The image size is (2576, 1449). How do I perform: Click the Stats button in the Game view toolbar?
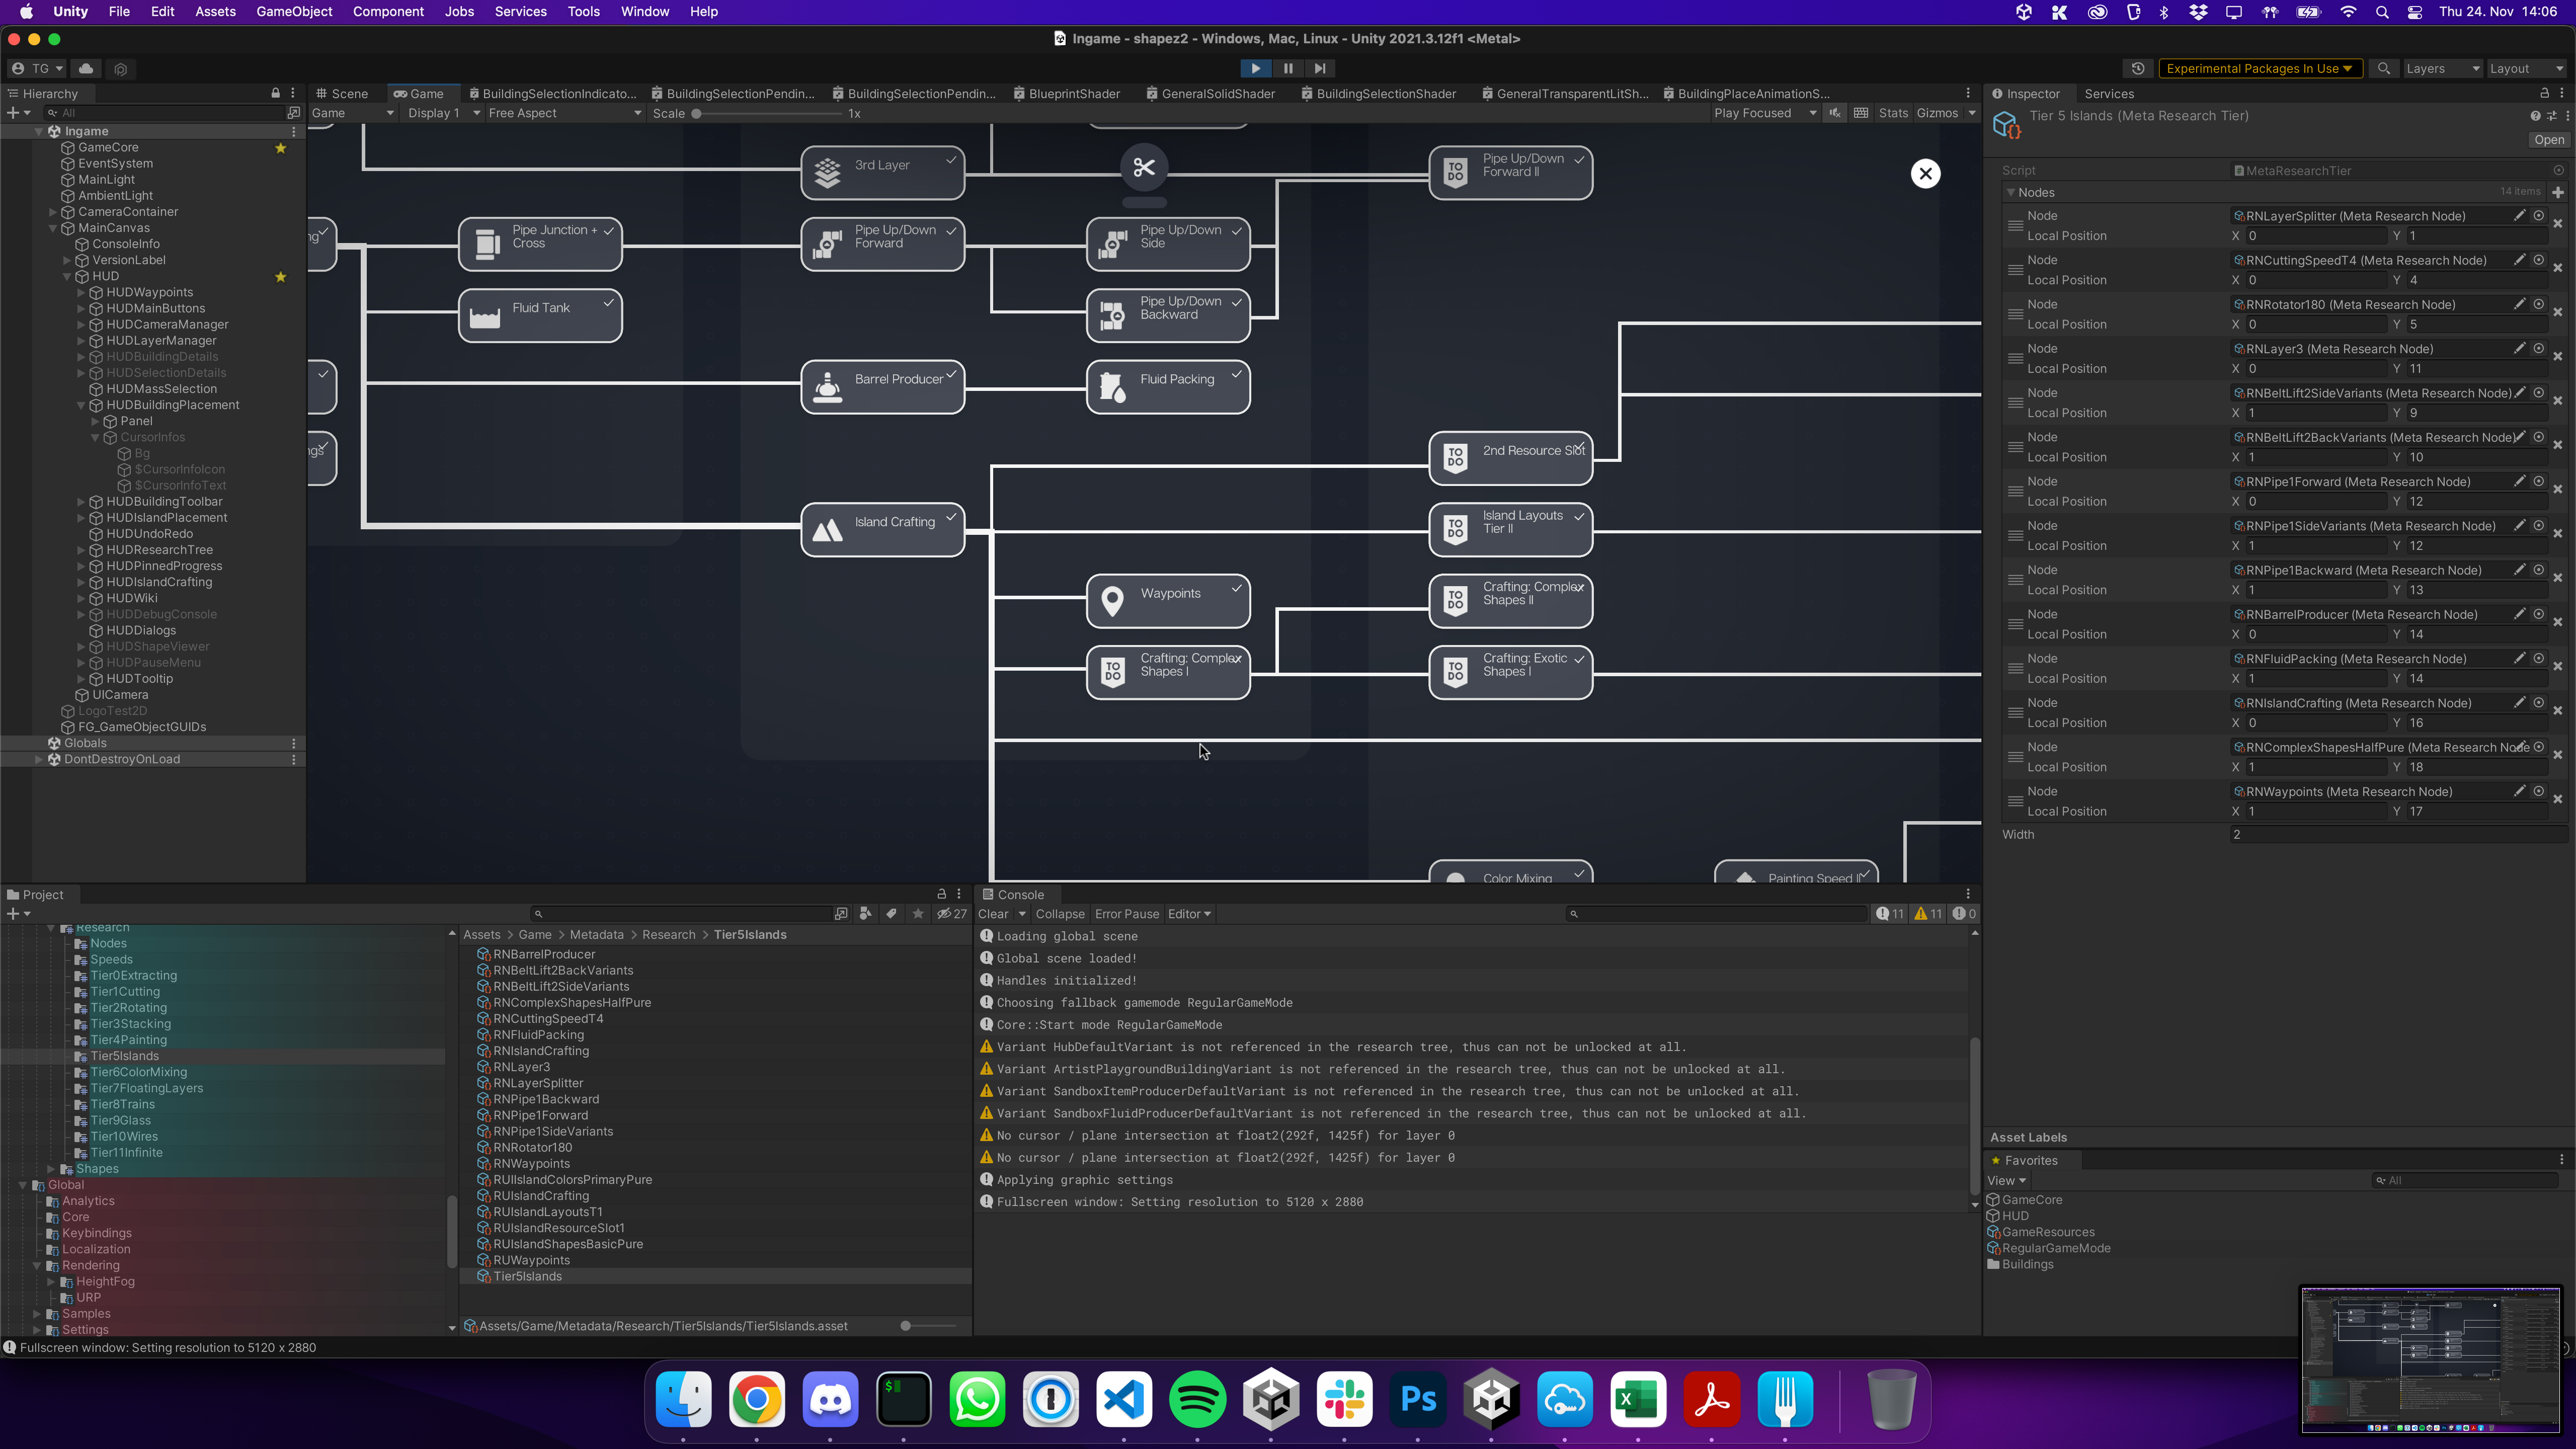point(1893,113)
